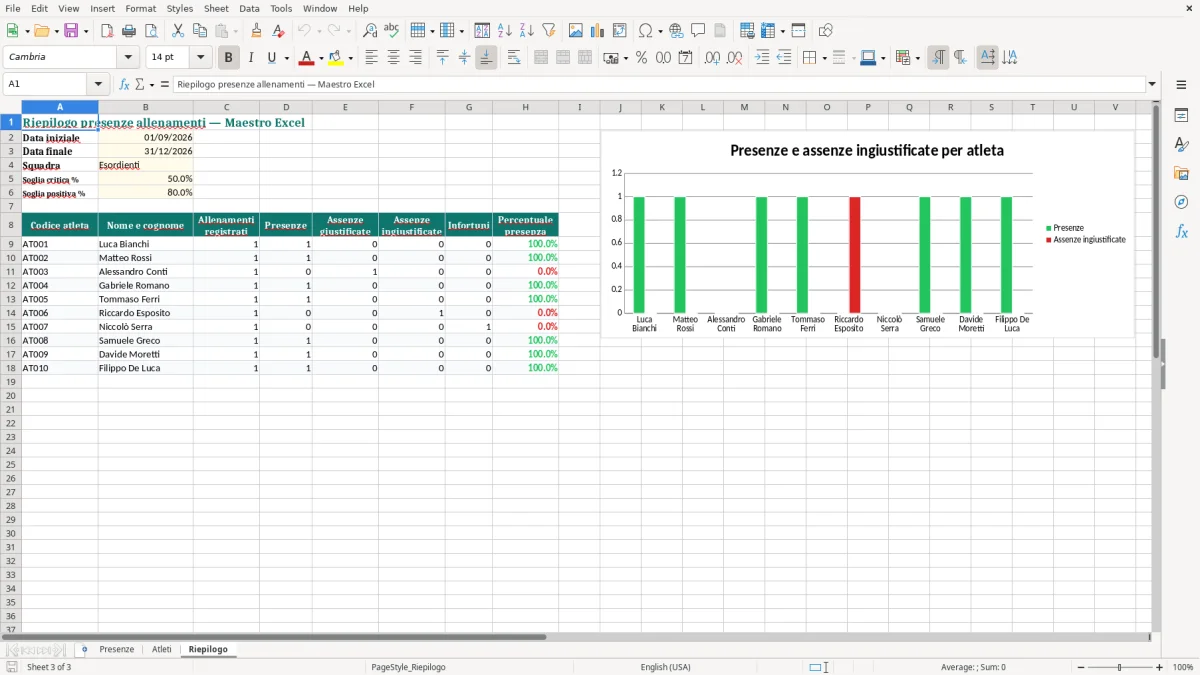Image resolution: width=1200 pixels, height=675 pixels.
Task: Insert hyperlink icon
Action: click(677, 31)
